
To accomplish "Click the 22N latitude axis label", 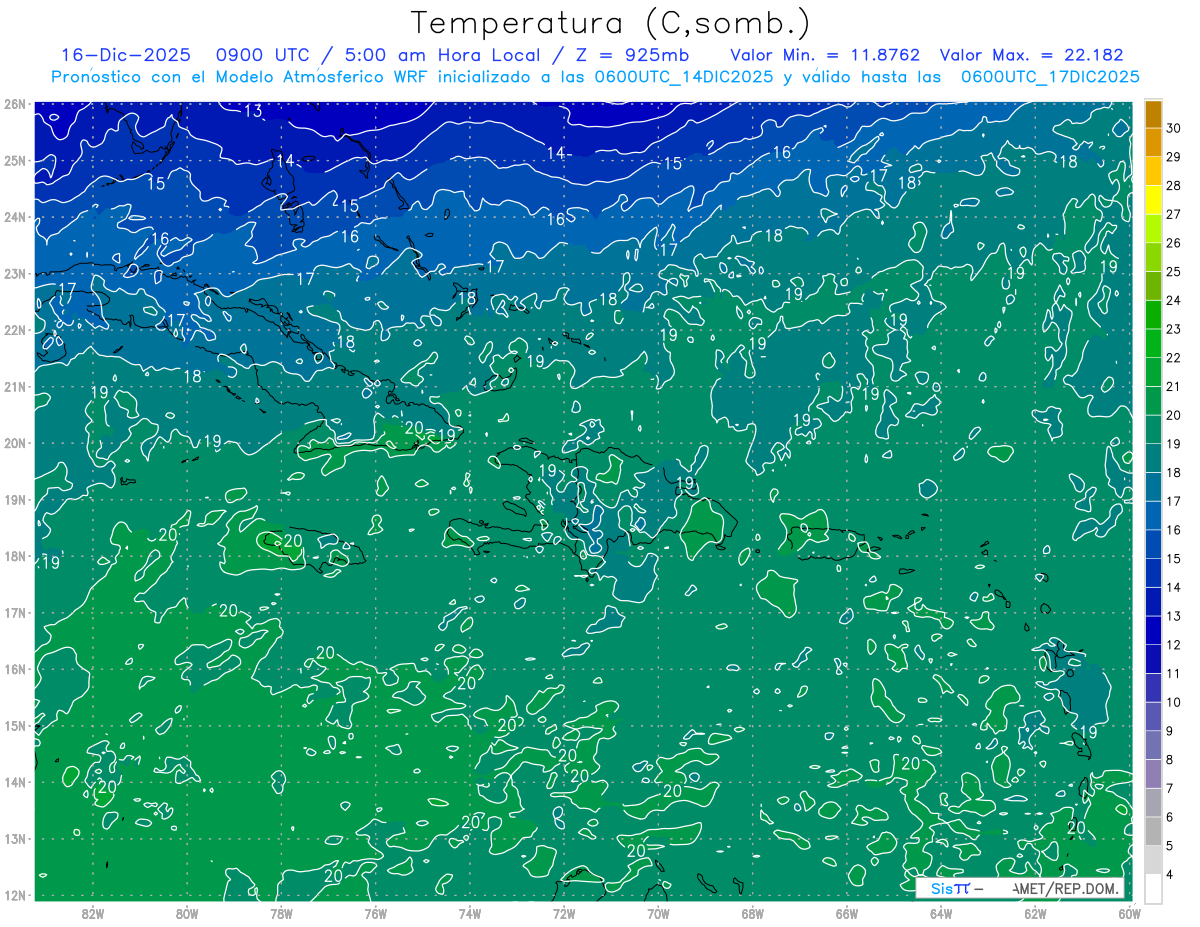I will click(x=15, y=330).
